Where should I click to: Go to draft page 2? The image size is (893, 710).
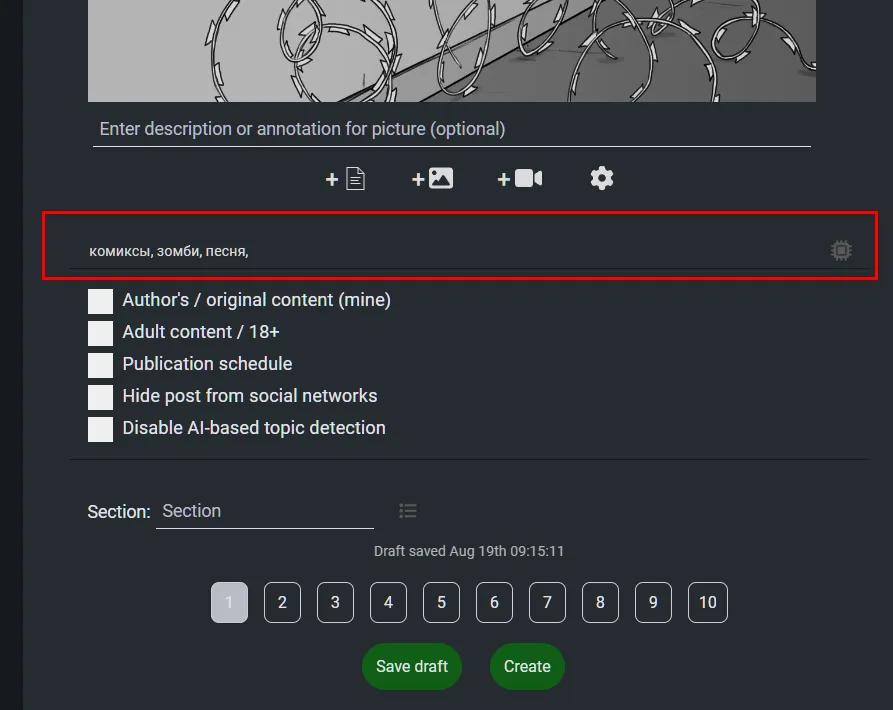point(282,602)
